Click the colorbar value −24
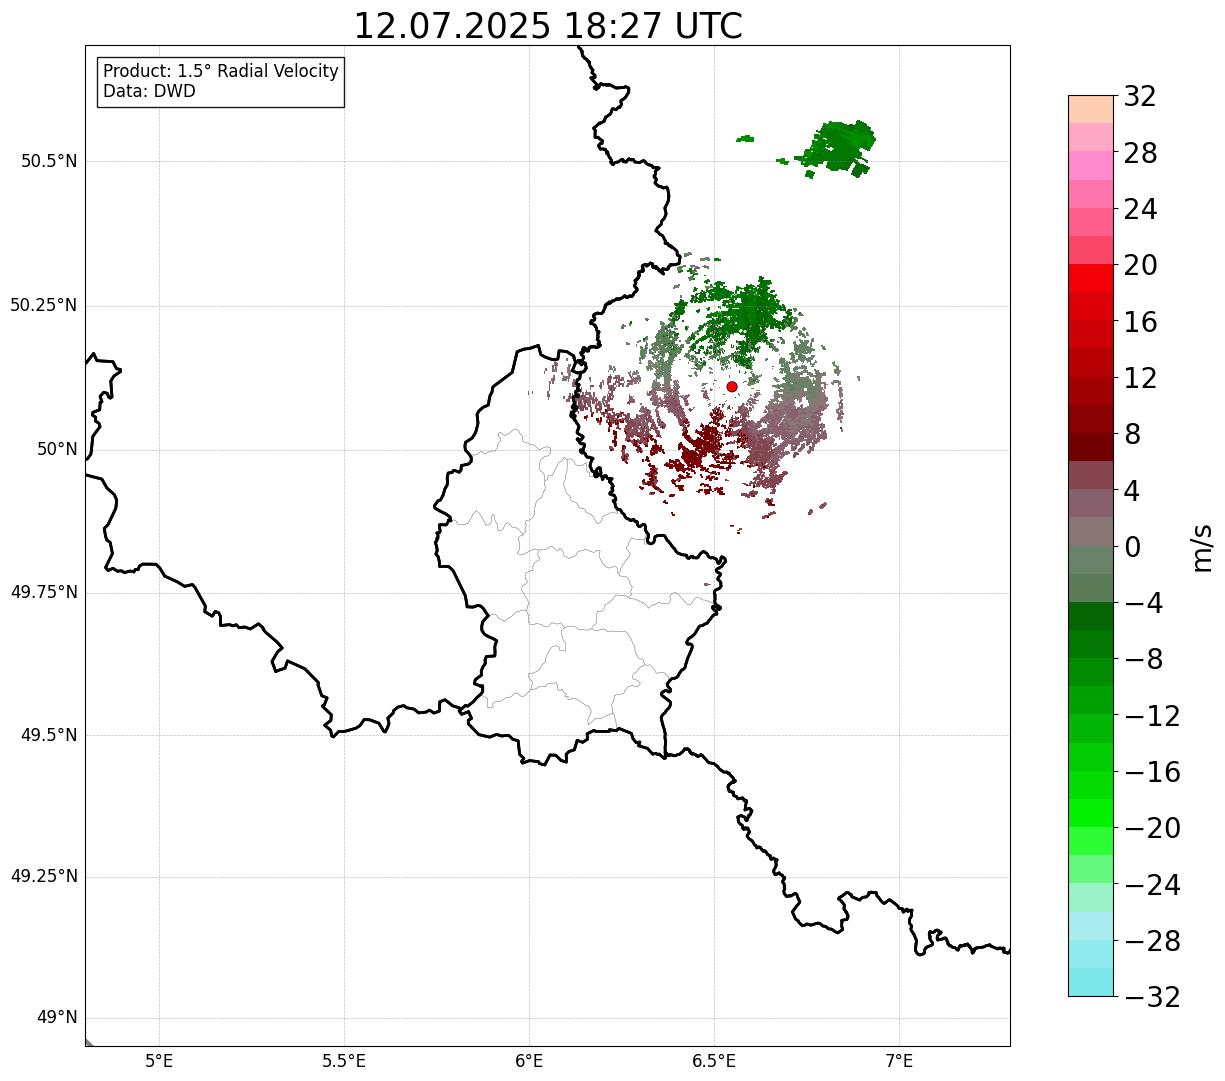Image resolution: width=1225 pixels, height=1081 pixels. [1152, 885]
